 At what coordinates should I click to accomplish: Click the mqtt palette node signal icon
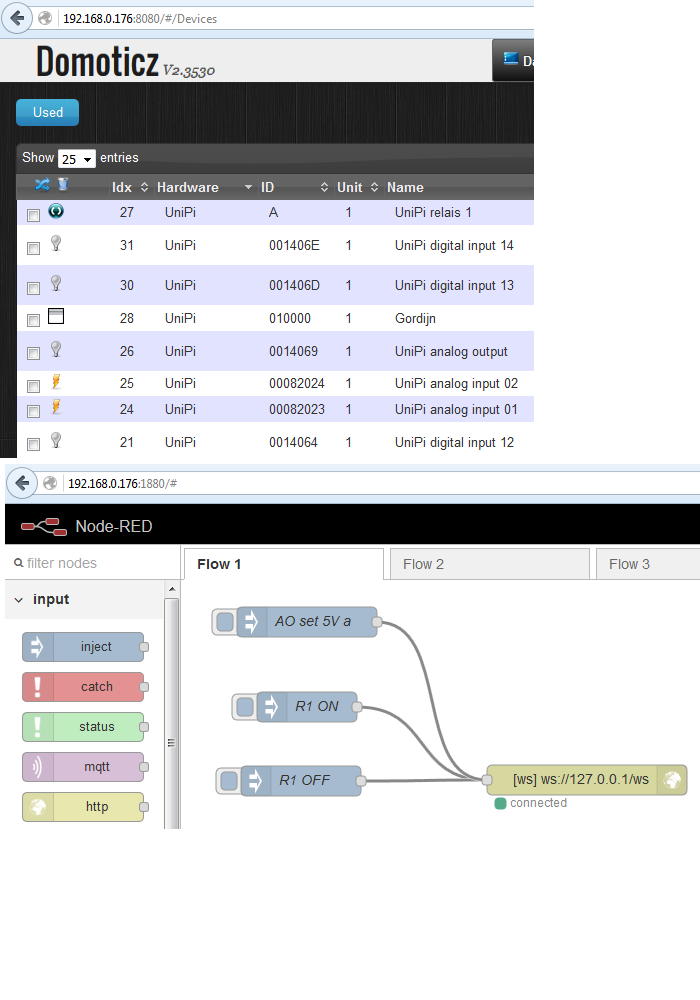pyautogui.click(x=38, y=767)
